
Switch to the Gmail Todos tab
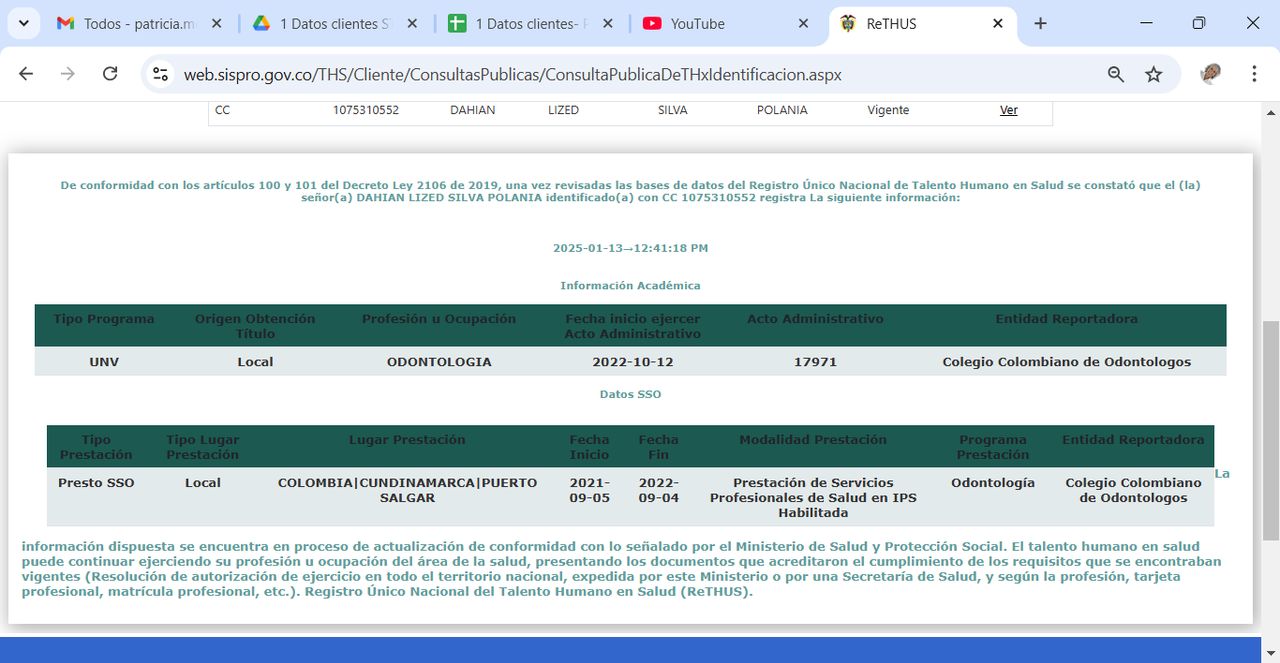point(140,24)
